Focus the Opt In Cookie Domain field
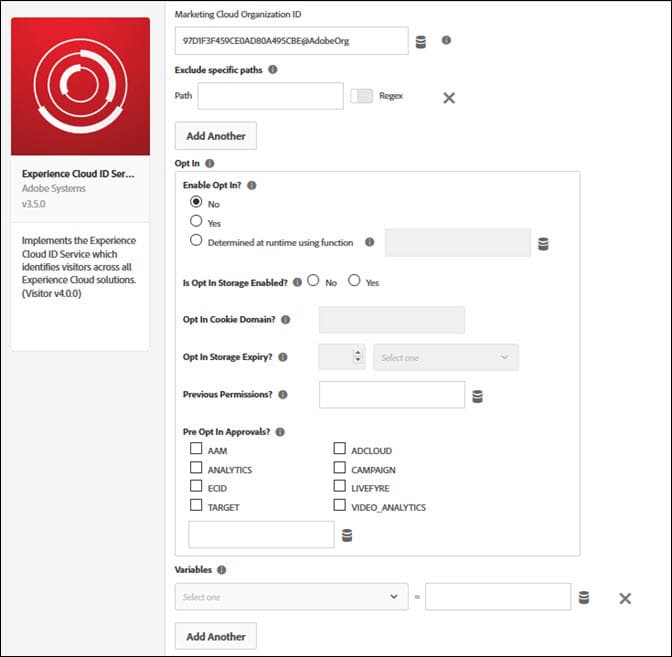672x657 pixels. [392, 319]
